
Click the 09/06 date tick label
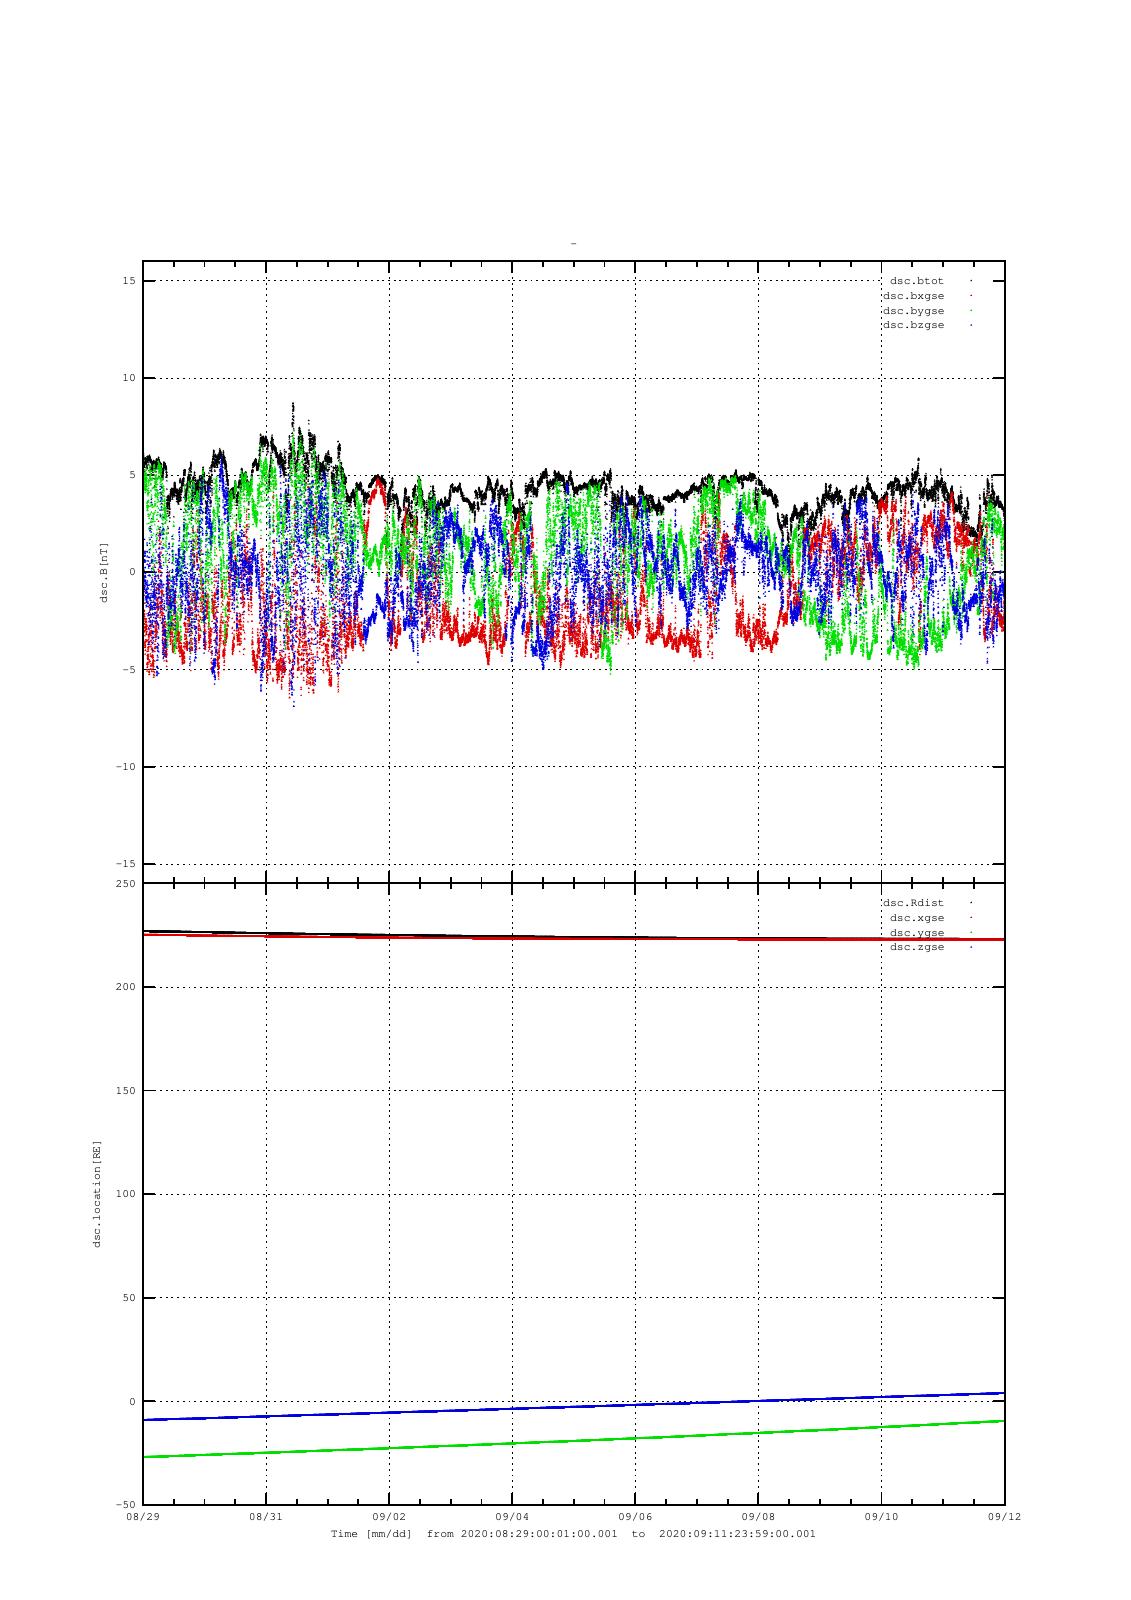point(635,1516)
